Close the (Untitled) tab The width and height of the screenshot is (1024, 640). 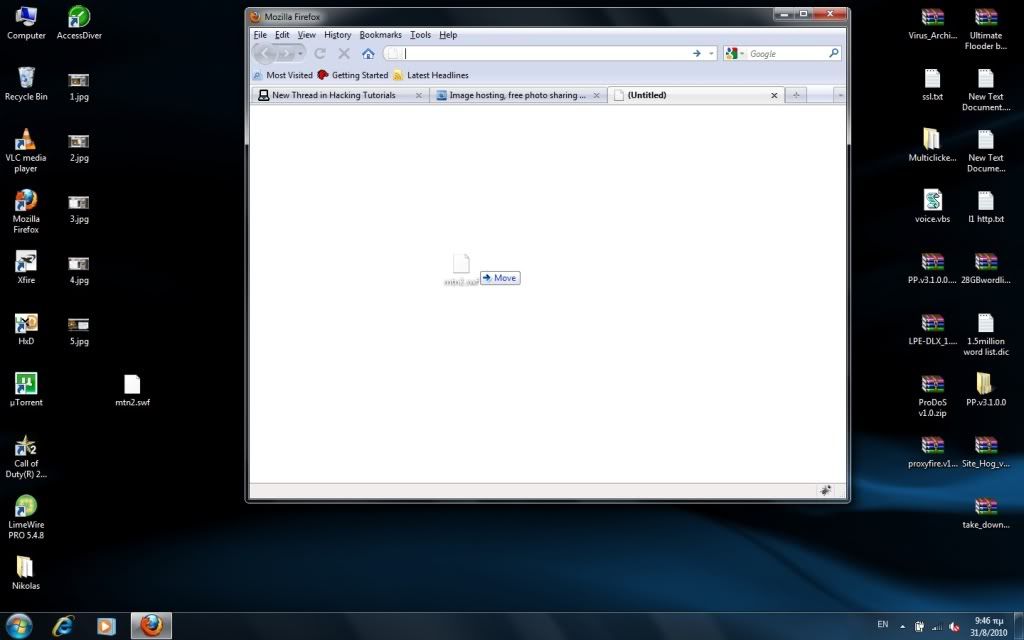[774, 95]
